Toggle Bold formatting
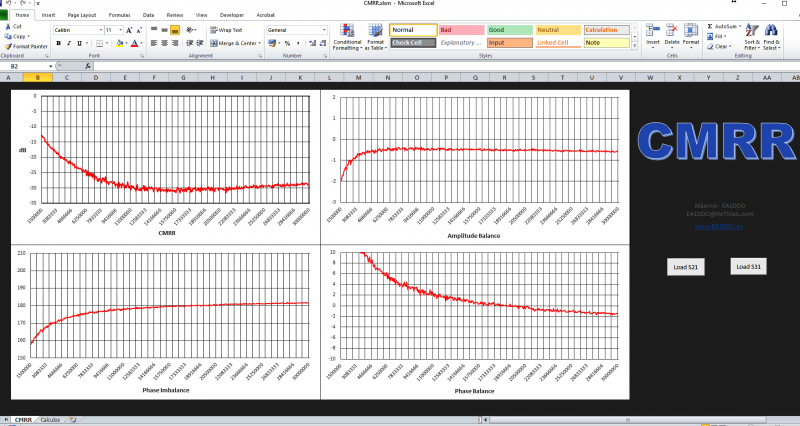800x426 pixels. 59,43
